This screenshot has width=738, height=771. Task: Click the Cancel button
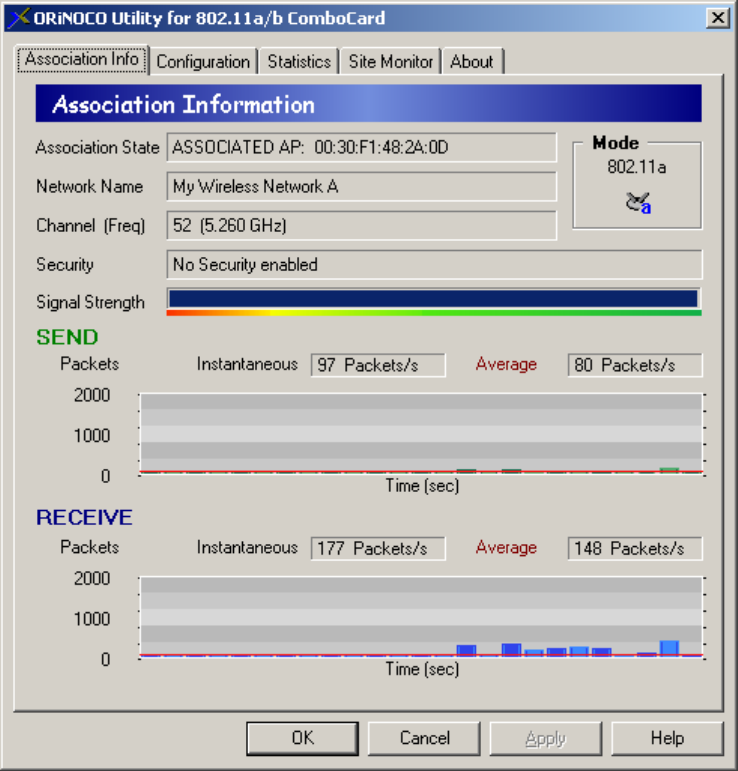click(x=424, y=738)
